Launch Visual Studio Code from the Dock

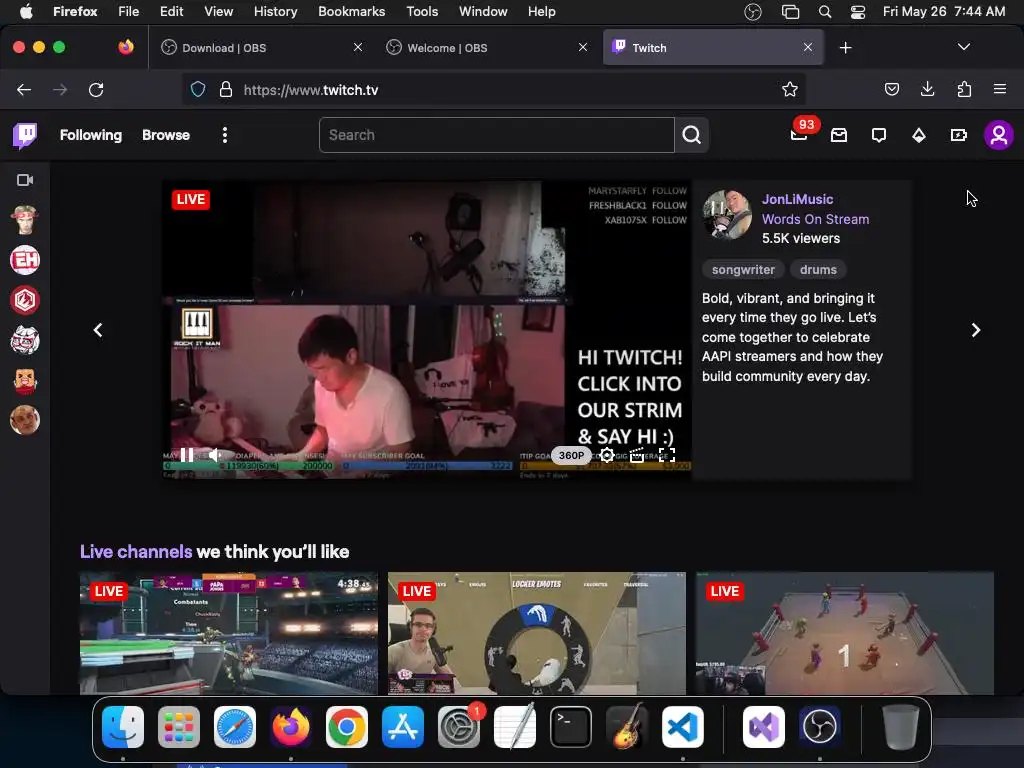[682, 727]
